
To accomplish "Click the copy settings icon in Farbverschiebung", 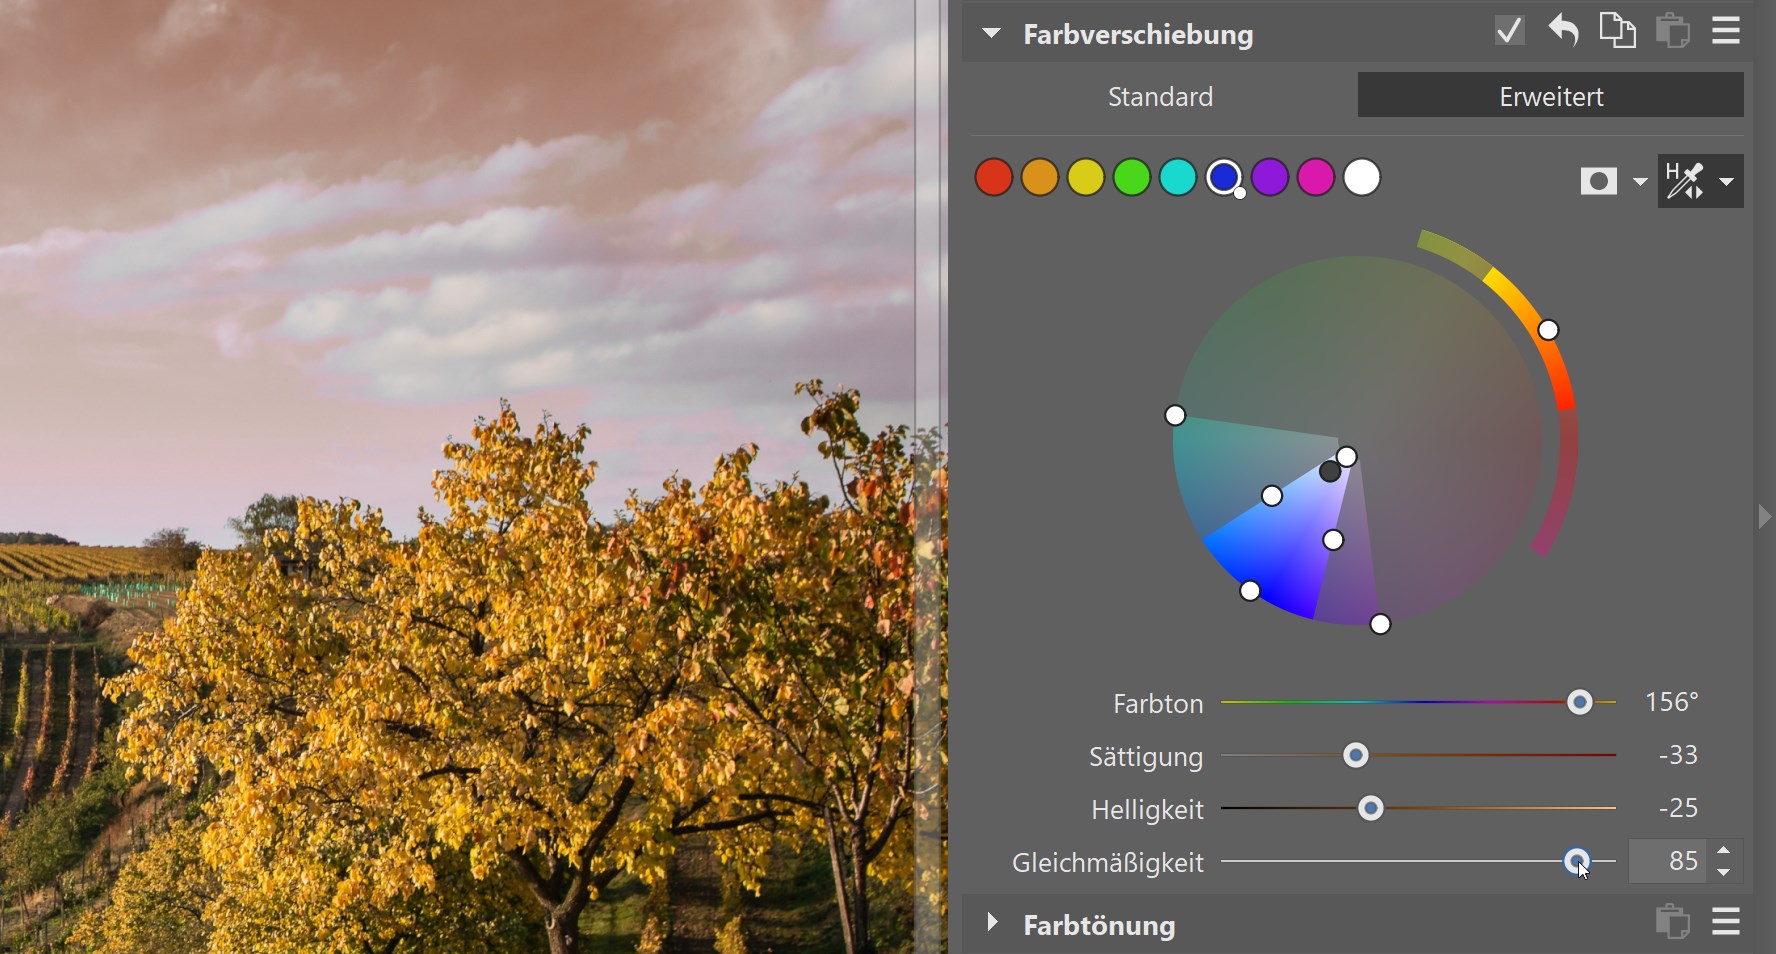I will tap(1617, 31).
